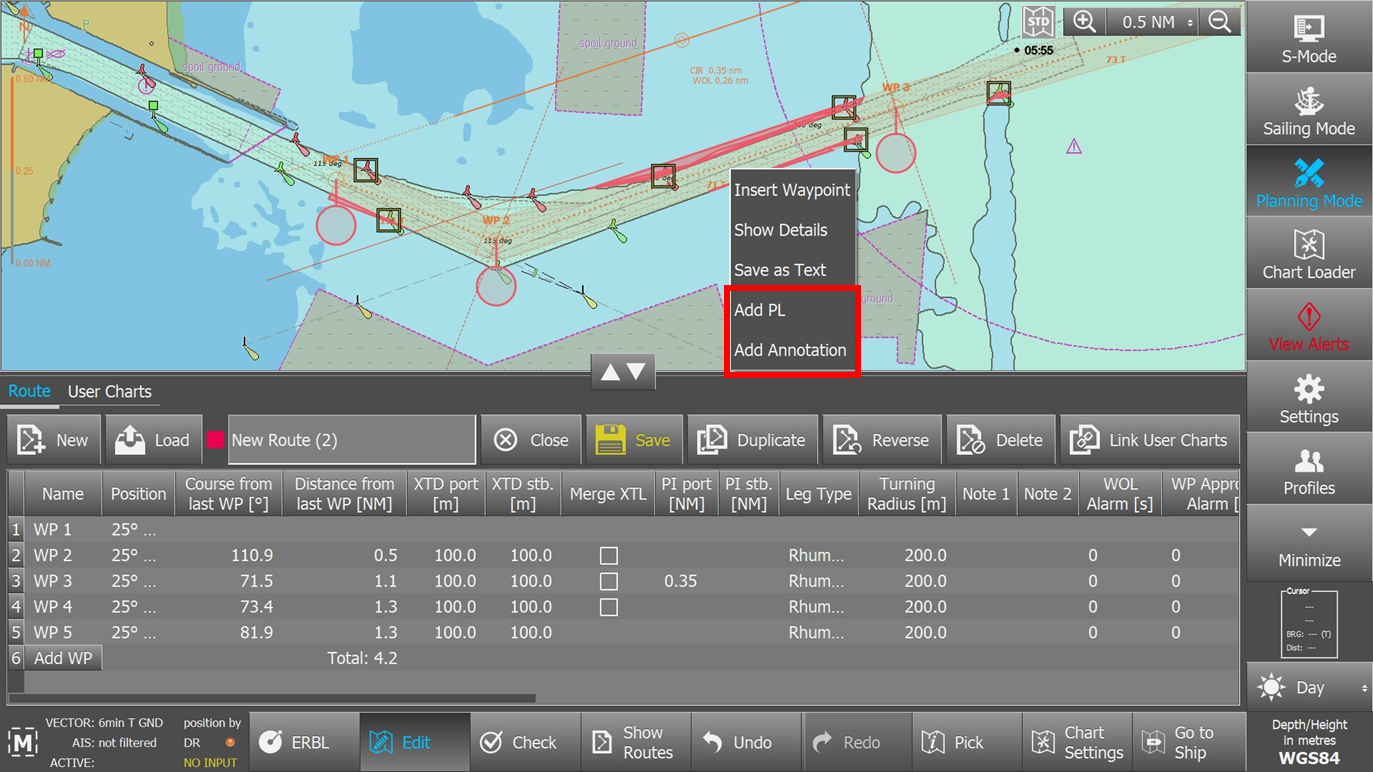Click the Leg Type column header
The height and width of the screenshot is (772, 1373).
click(x=819, y=493)
